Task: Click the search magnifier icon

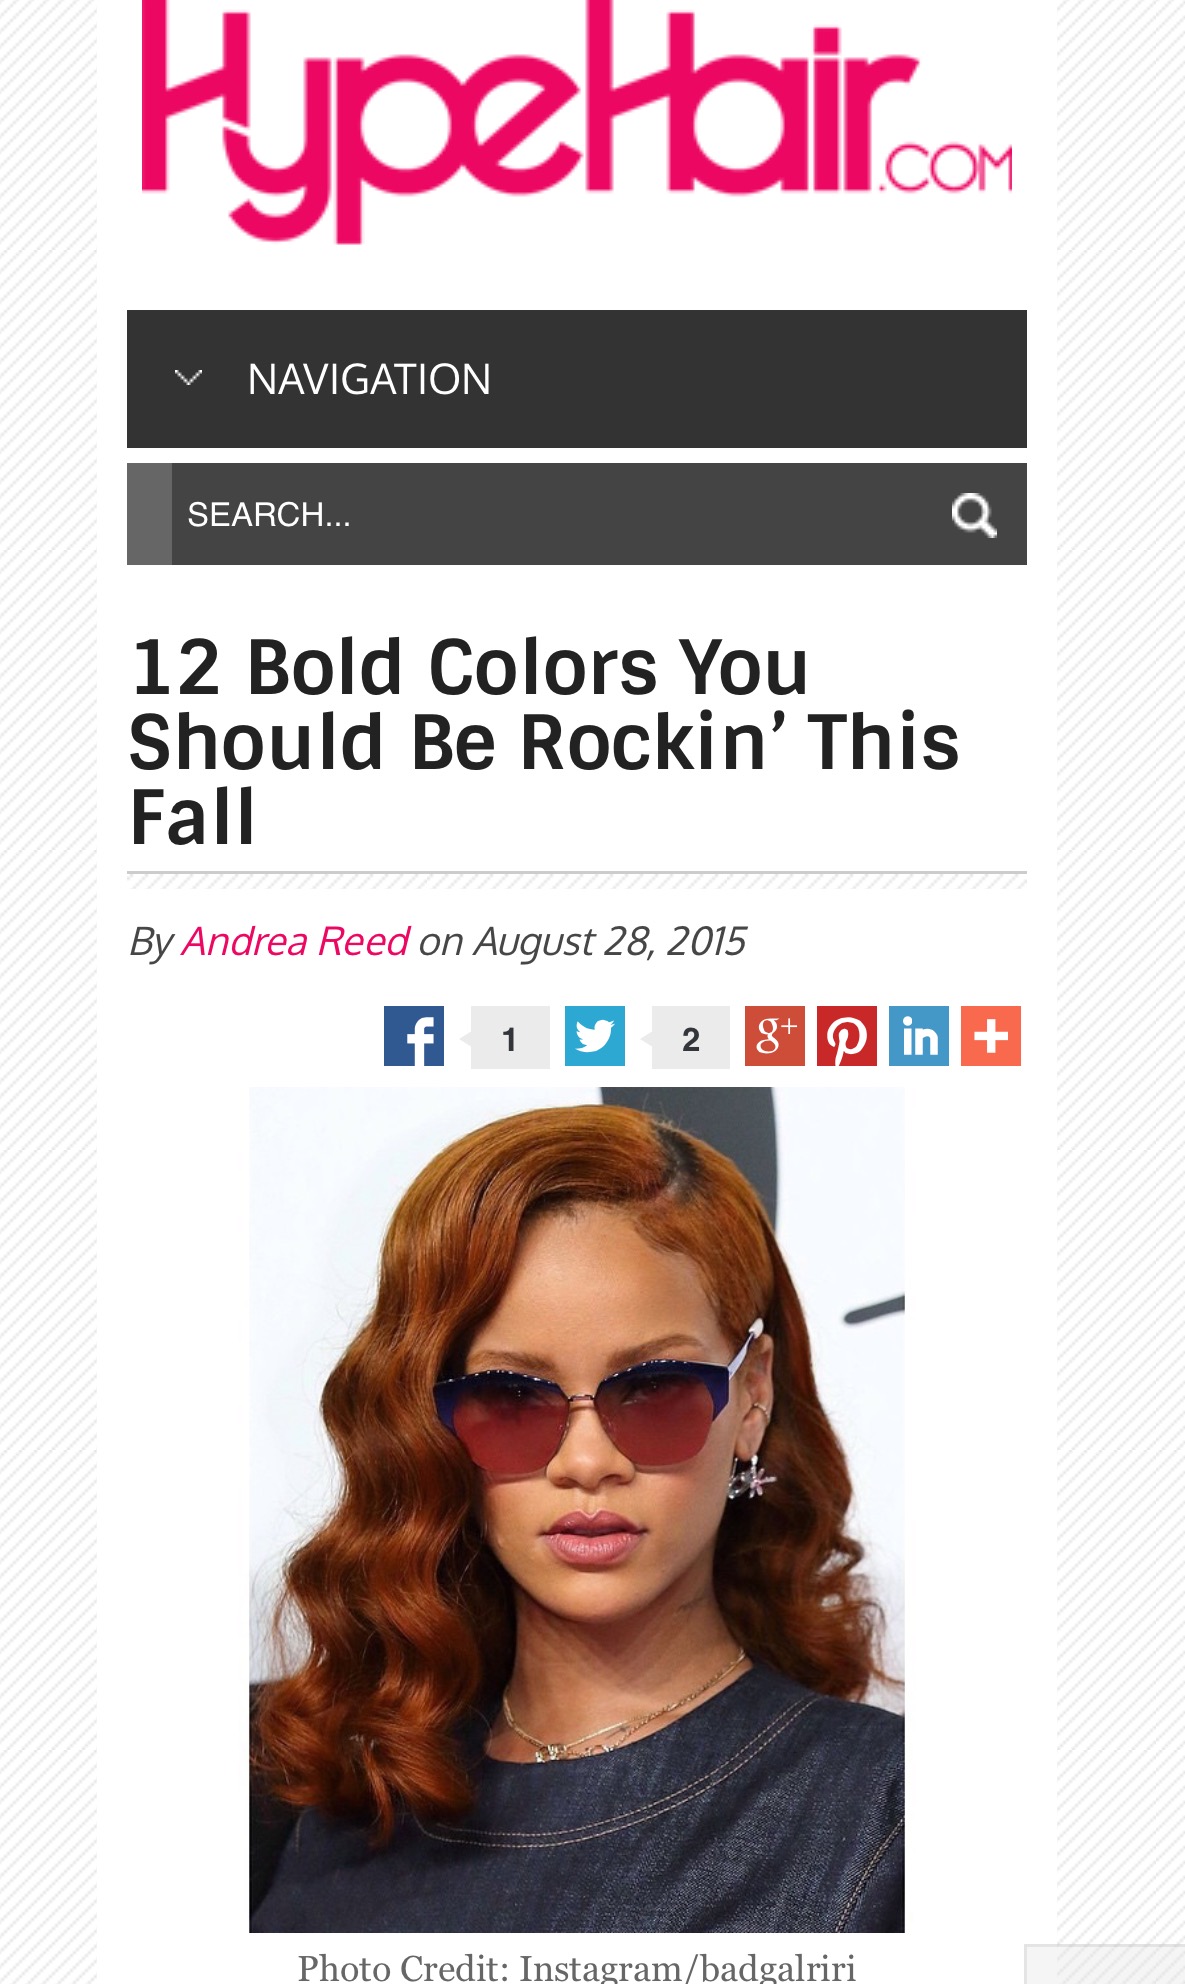Action: [x=973, y=515]
